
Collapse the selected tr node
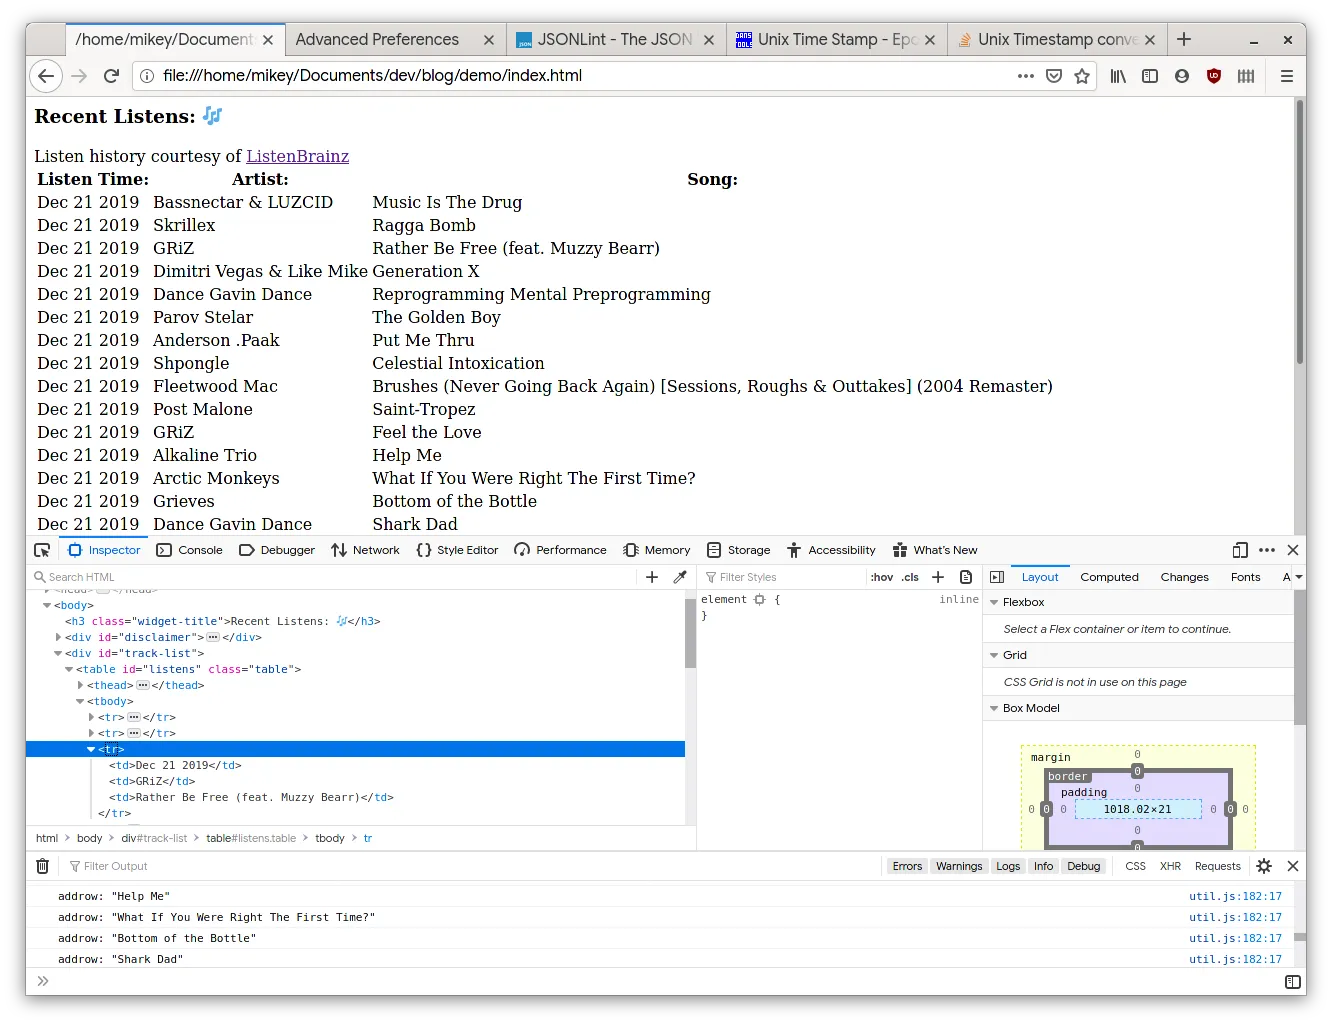[91, 749]
